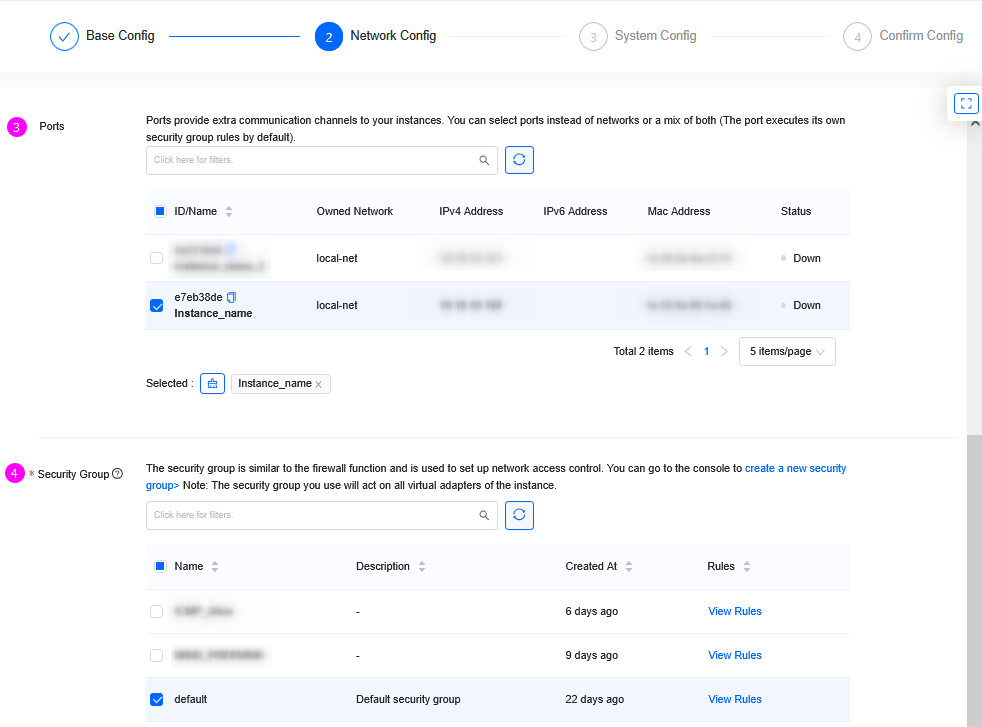This screenshot has width=982, height=727.
Task: Open create a new security group link
Action: click(x=795, y=468)
